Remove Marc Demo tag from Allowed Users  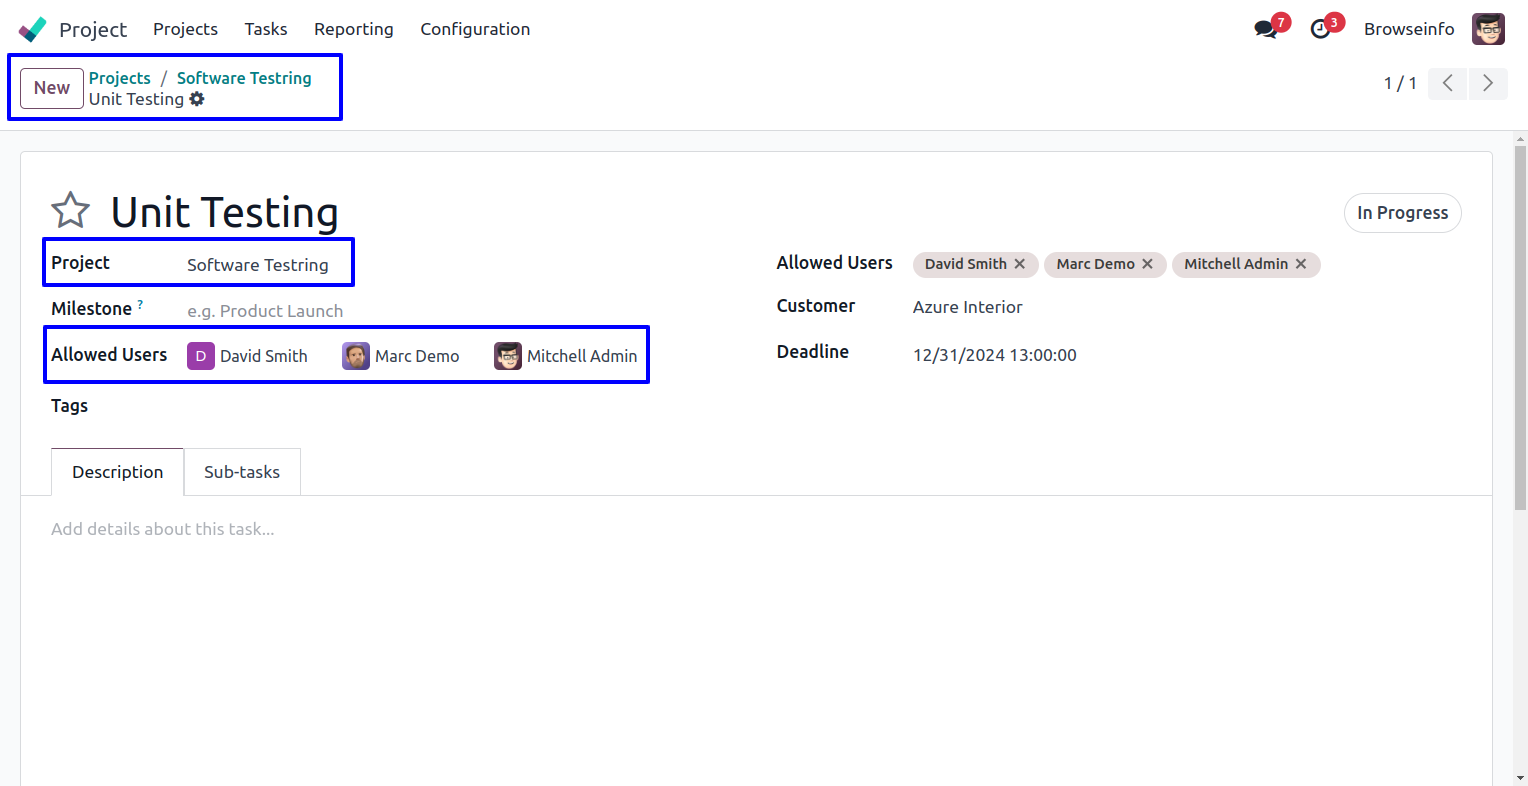(1148, 264)
